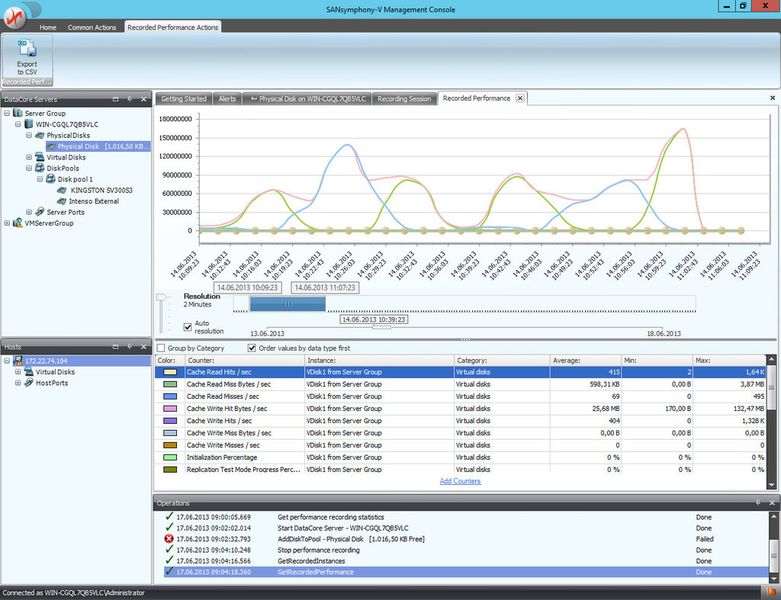This screenshot has width=781, height=600.
Task: Select the Cache Write Hits / sec row
Action: [x=460, y=421]
